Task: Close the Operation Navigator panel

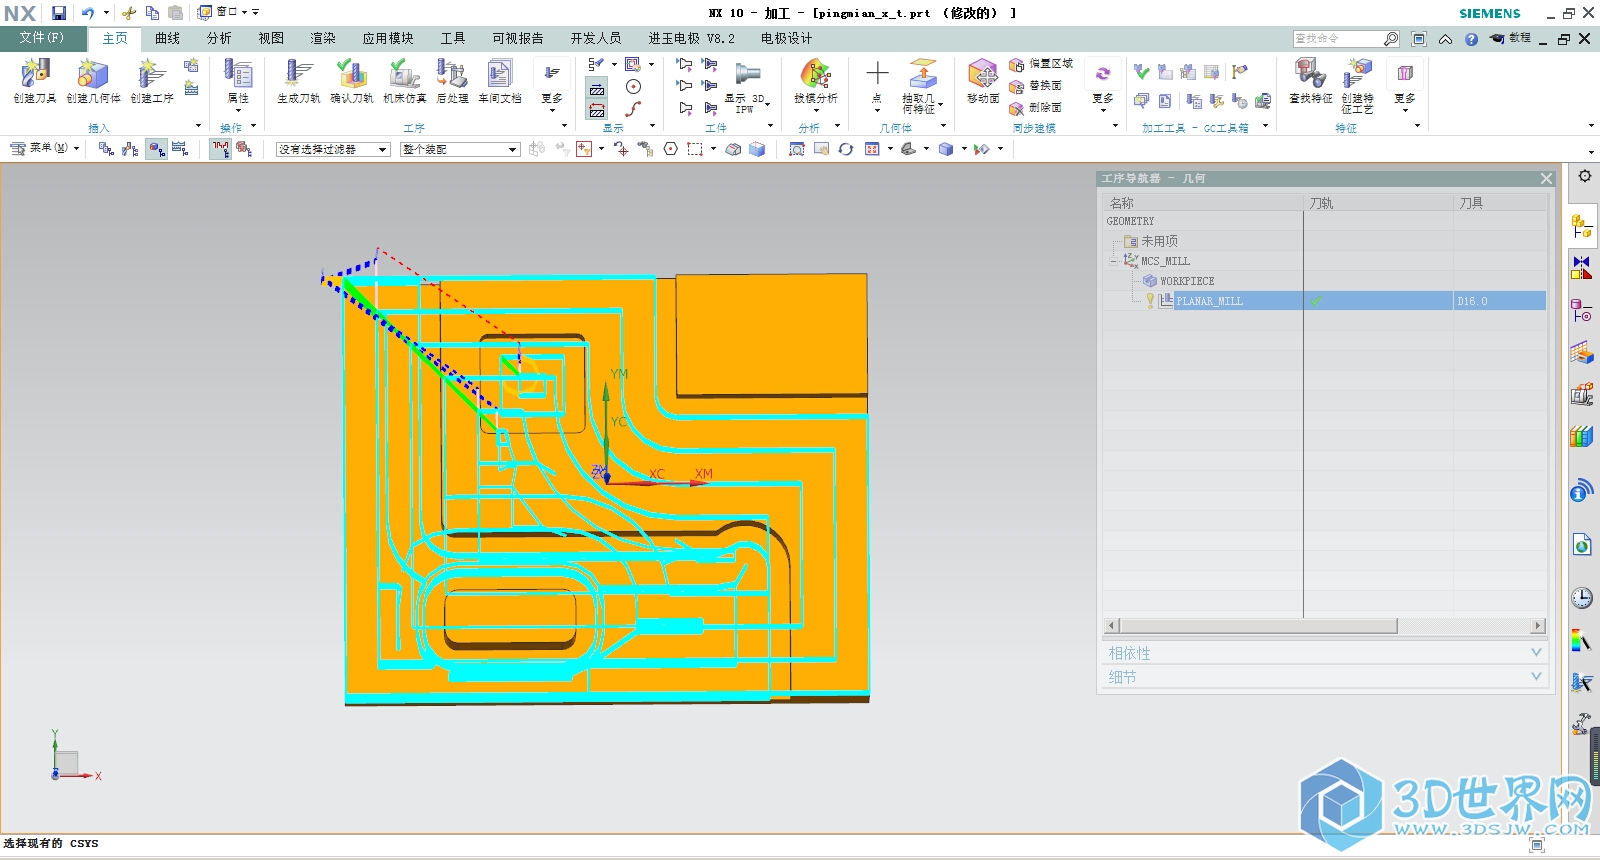Action: click(1546, 178)
